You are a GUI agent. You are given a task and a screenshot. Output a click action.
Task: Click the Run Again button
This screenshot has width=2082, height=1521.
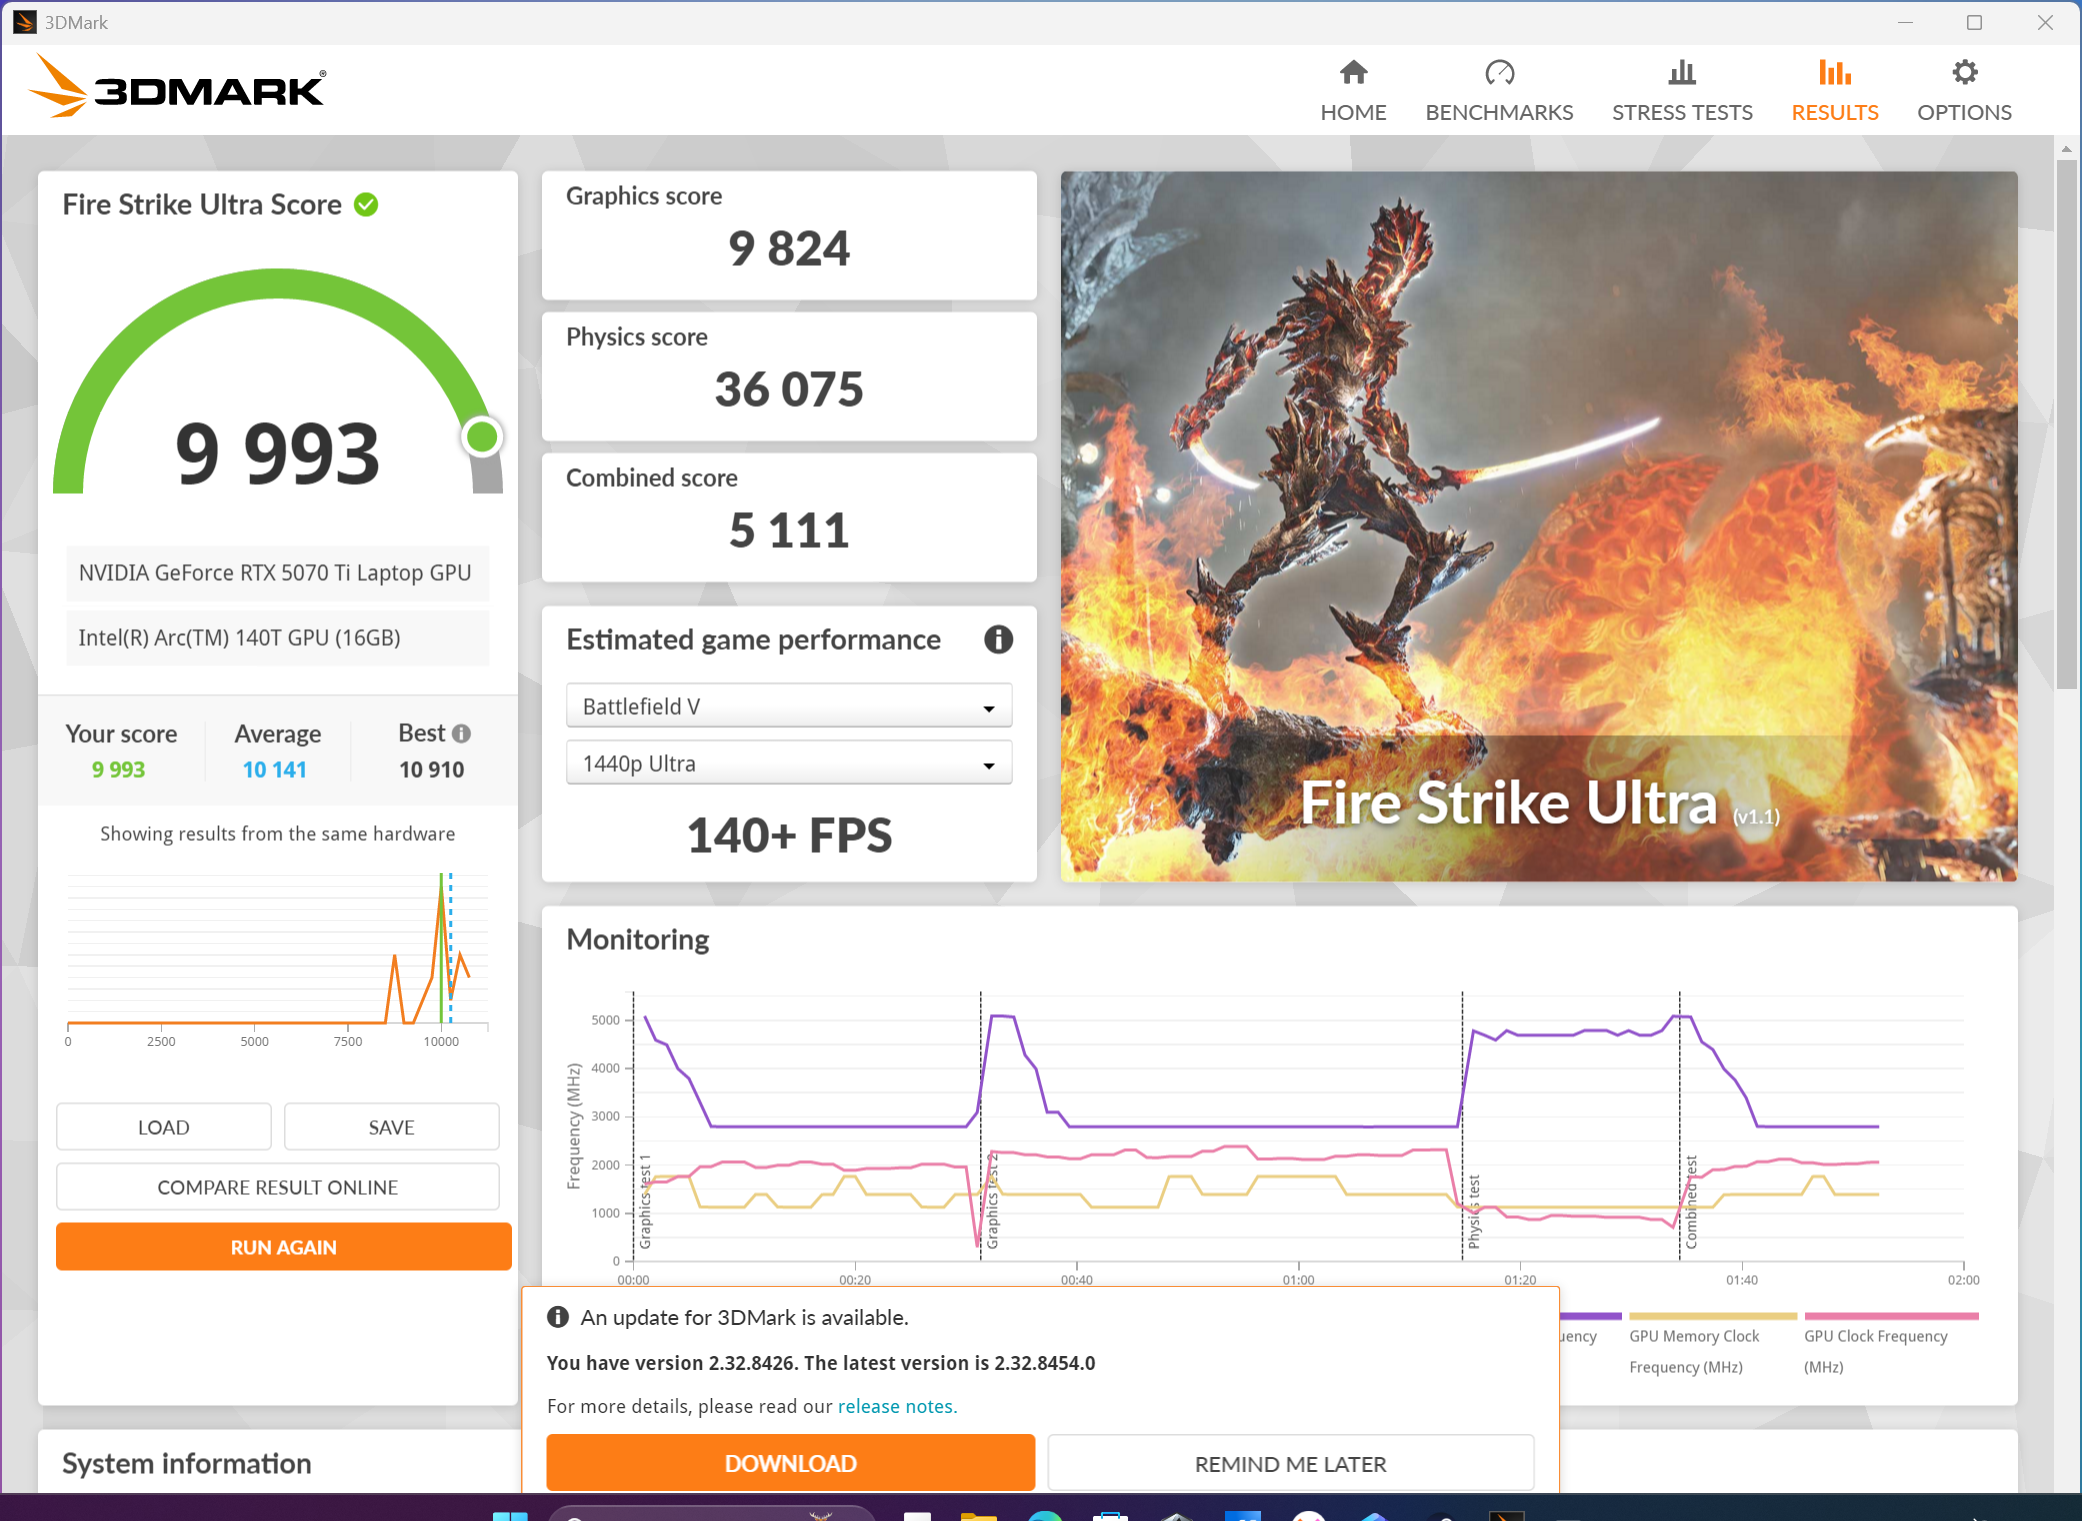283,1247
